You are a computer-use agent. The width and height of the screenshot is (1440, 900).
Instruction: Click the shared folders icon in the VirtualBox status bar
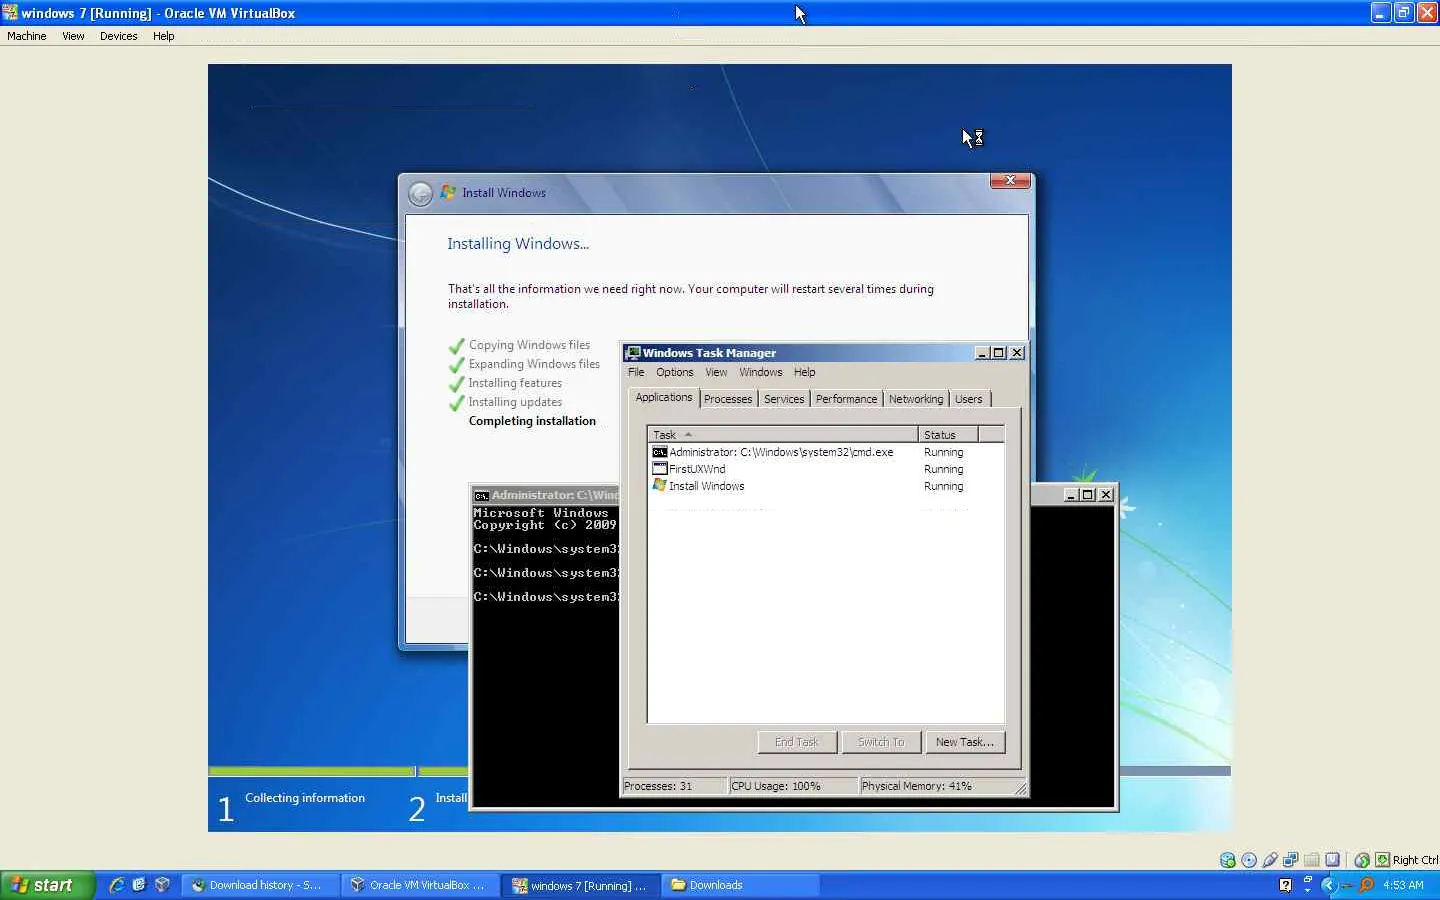(x=1312, y=860)
